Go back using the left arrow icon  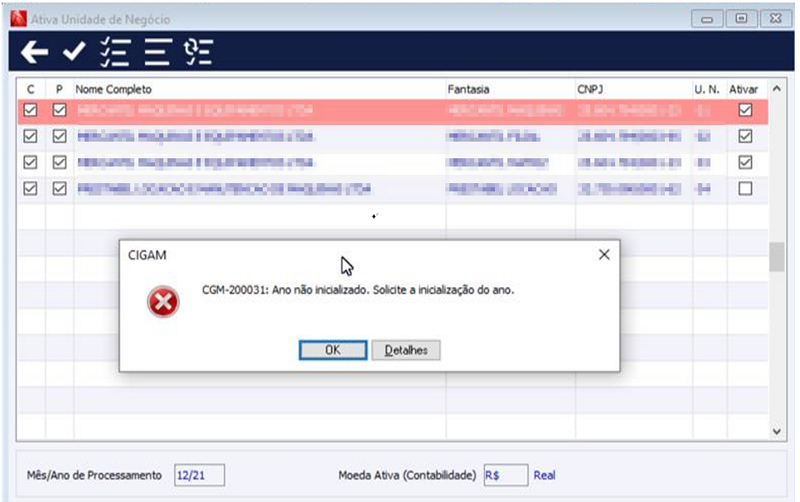tap(35, 52)
